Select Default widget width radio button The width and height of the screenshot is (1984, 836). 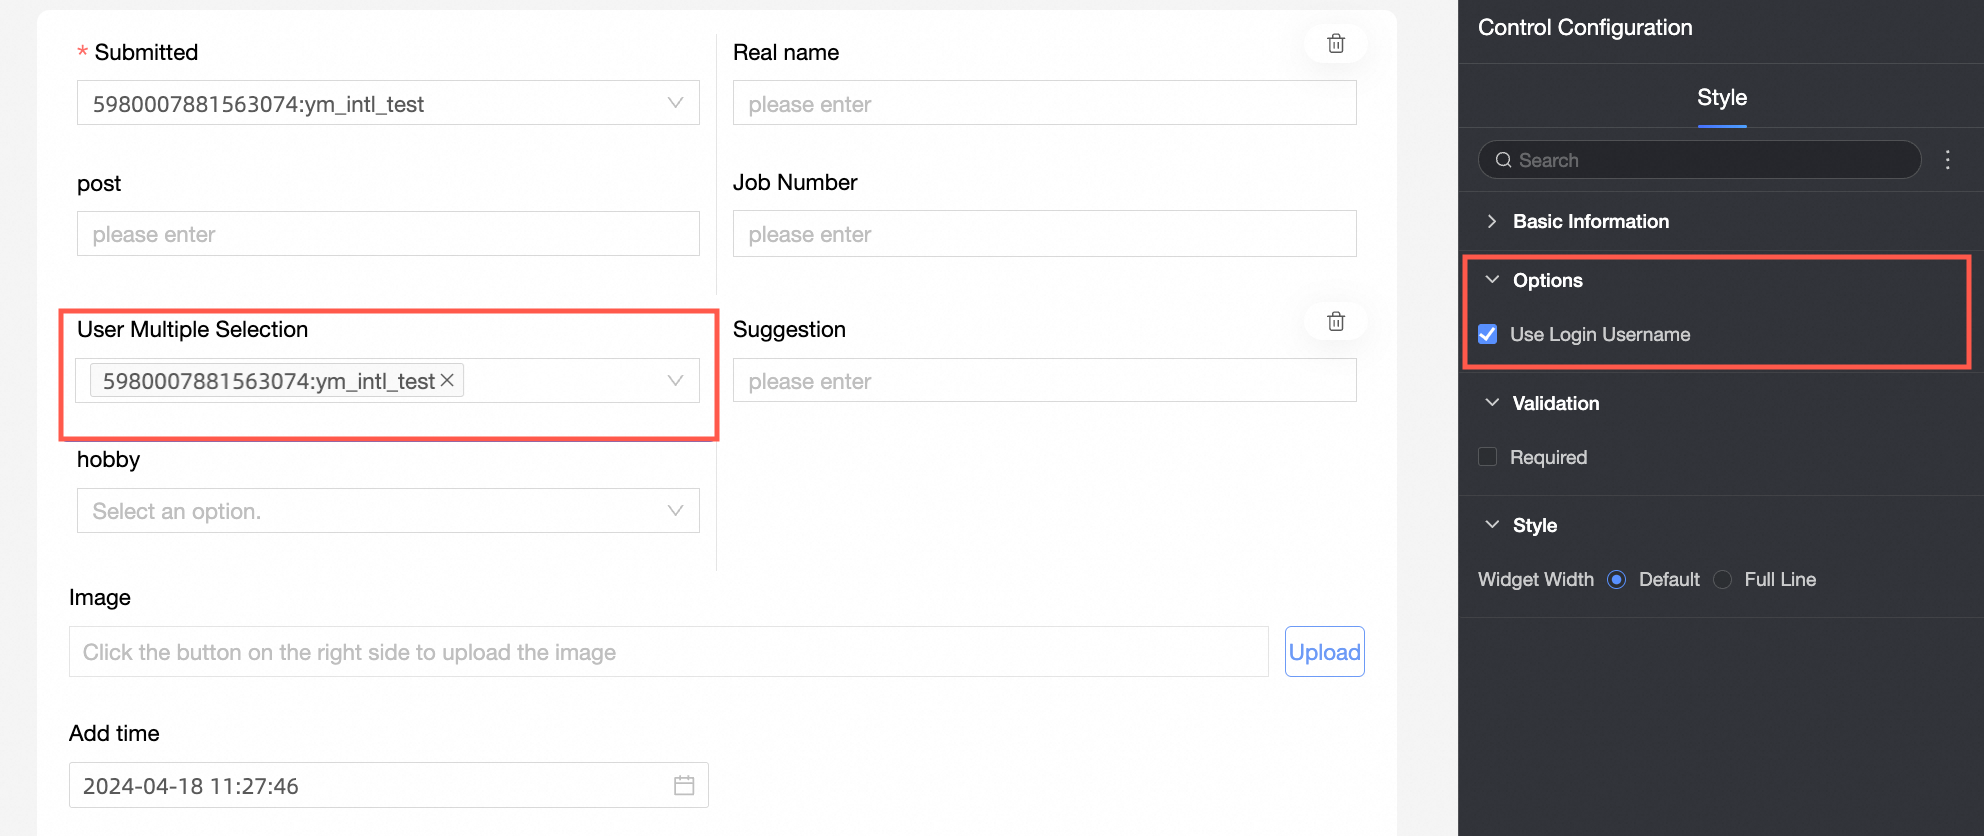pyautogui.click(x=1616, y=580)
